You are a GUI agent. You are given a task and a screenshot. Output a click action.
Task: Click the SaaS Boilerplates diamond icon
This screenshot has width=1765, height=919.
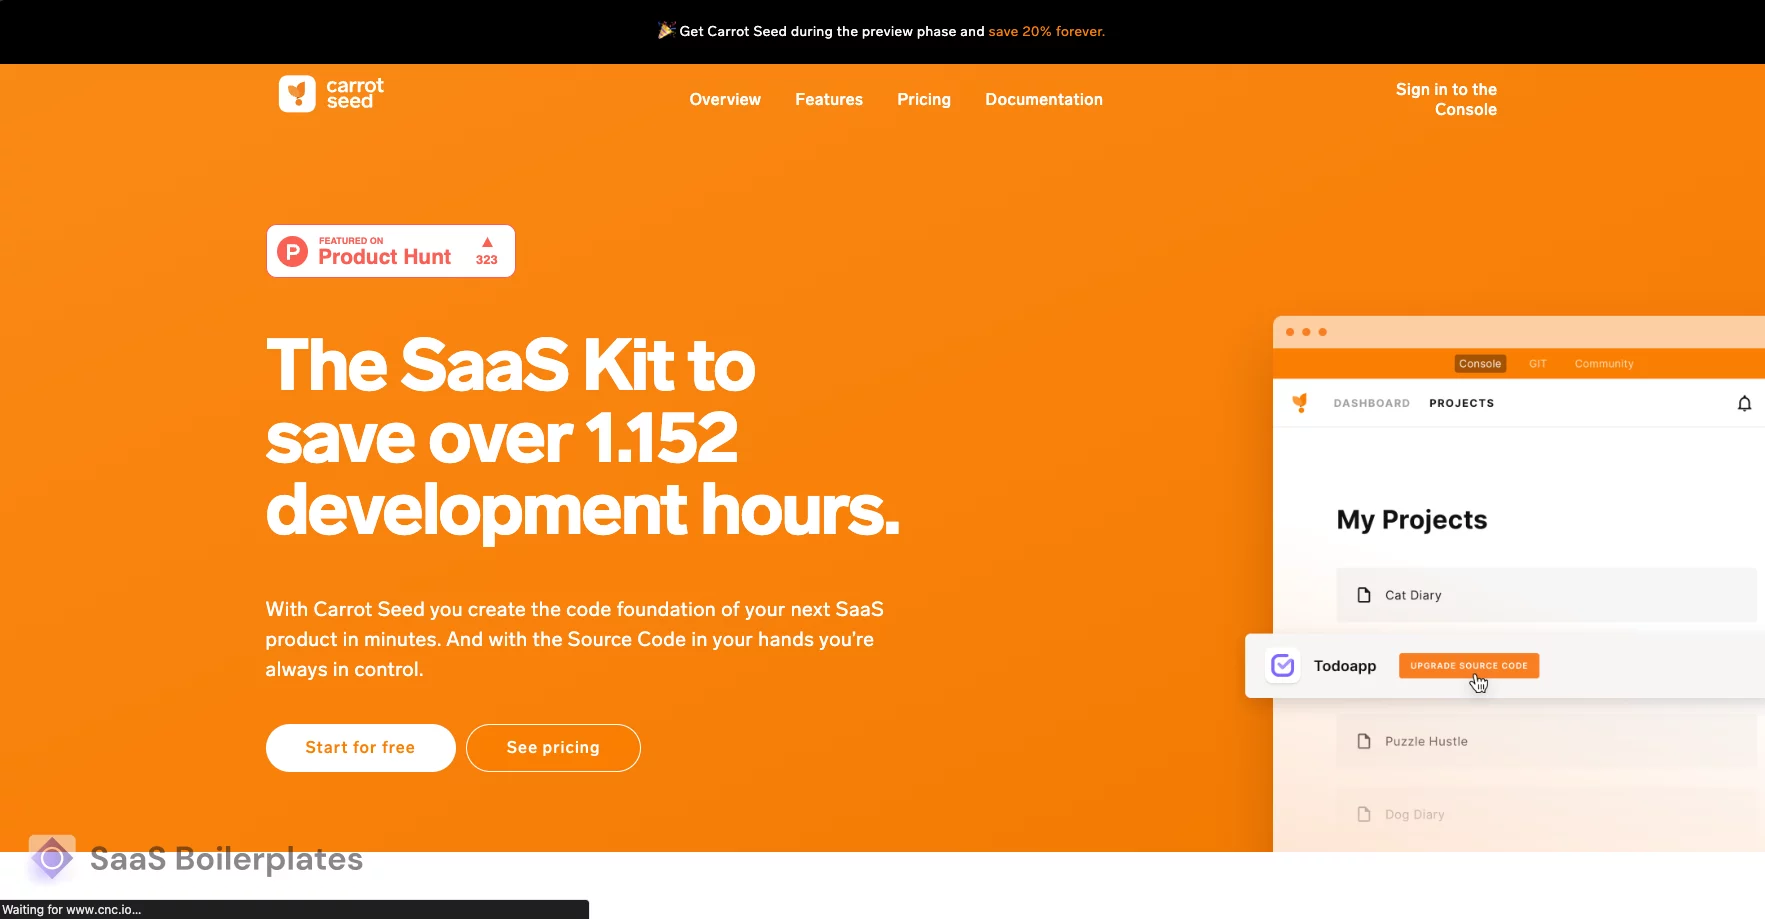[x=50, y=857]
